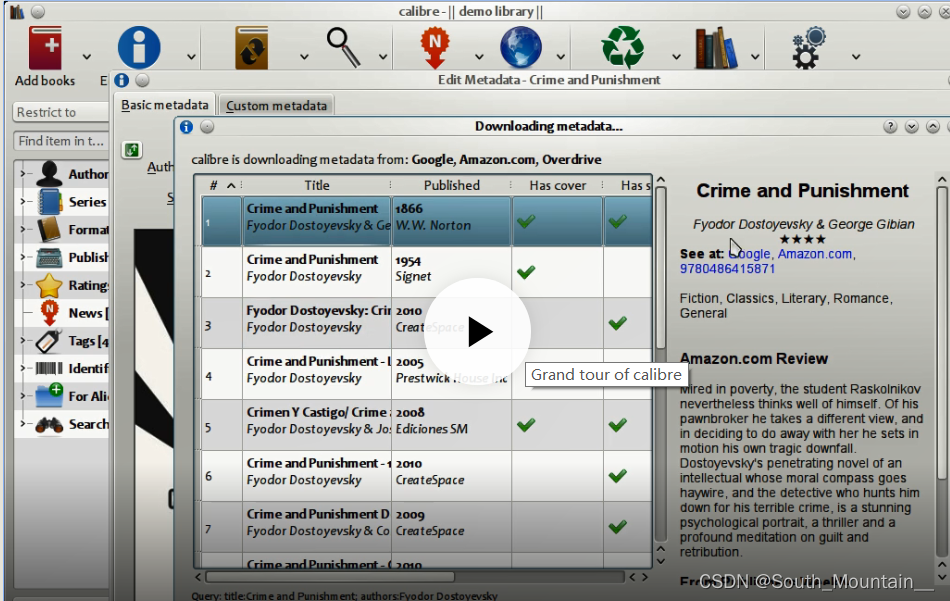Expand the Series tree node

23,202
